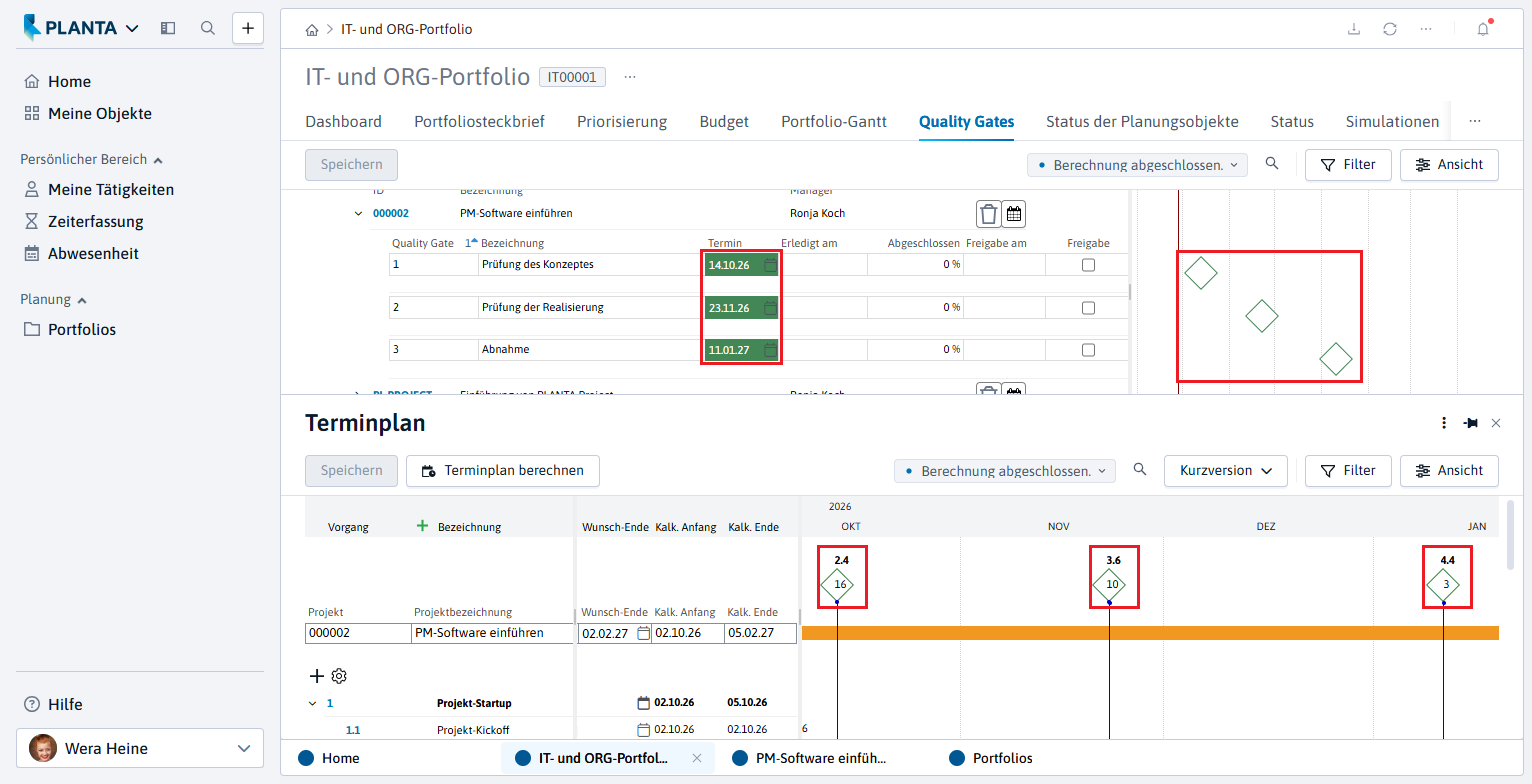The image size is (1532, 784).
Task: Click search magnifier in Quality Gates toolbar
Action: coord(1272,164)
